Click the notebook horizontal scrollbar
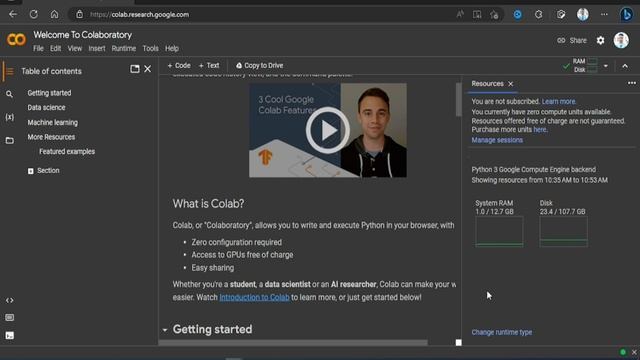This screenshot has height=360, width=640. tap(293, 343)
